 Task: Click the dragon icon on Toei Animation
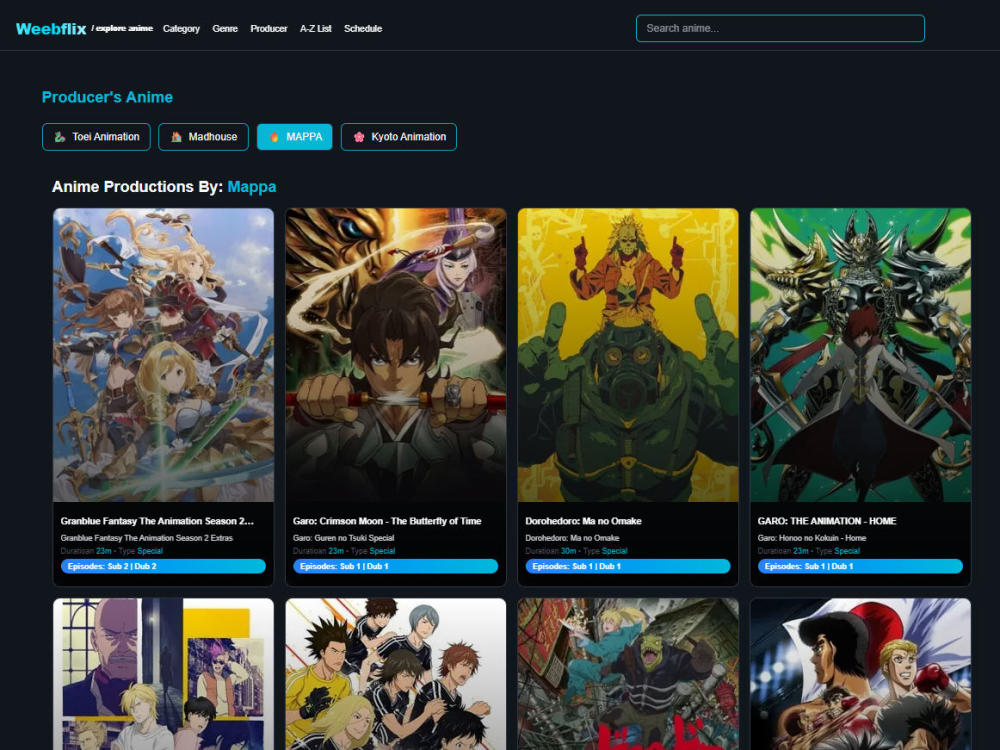[60, 137]
